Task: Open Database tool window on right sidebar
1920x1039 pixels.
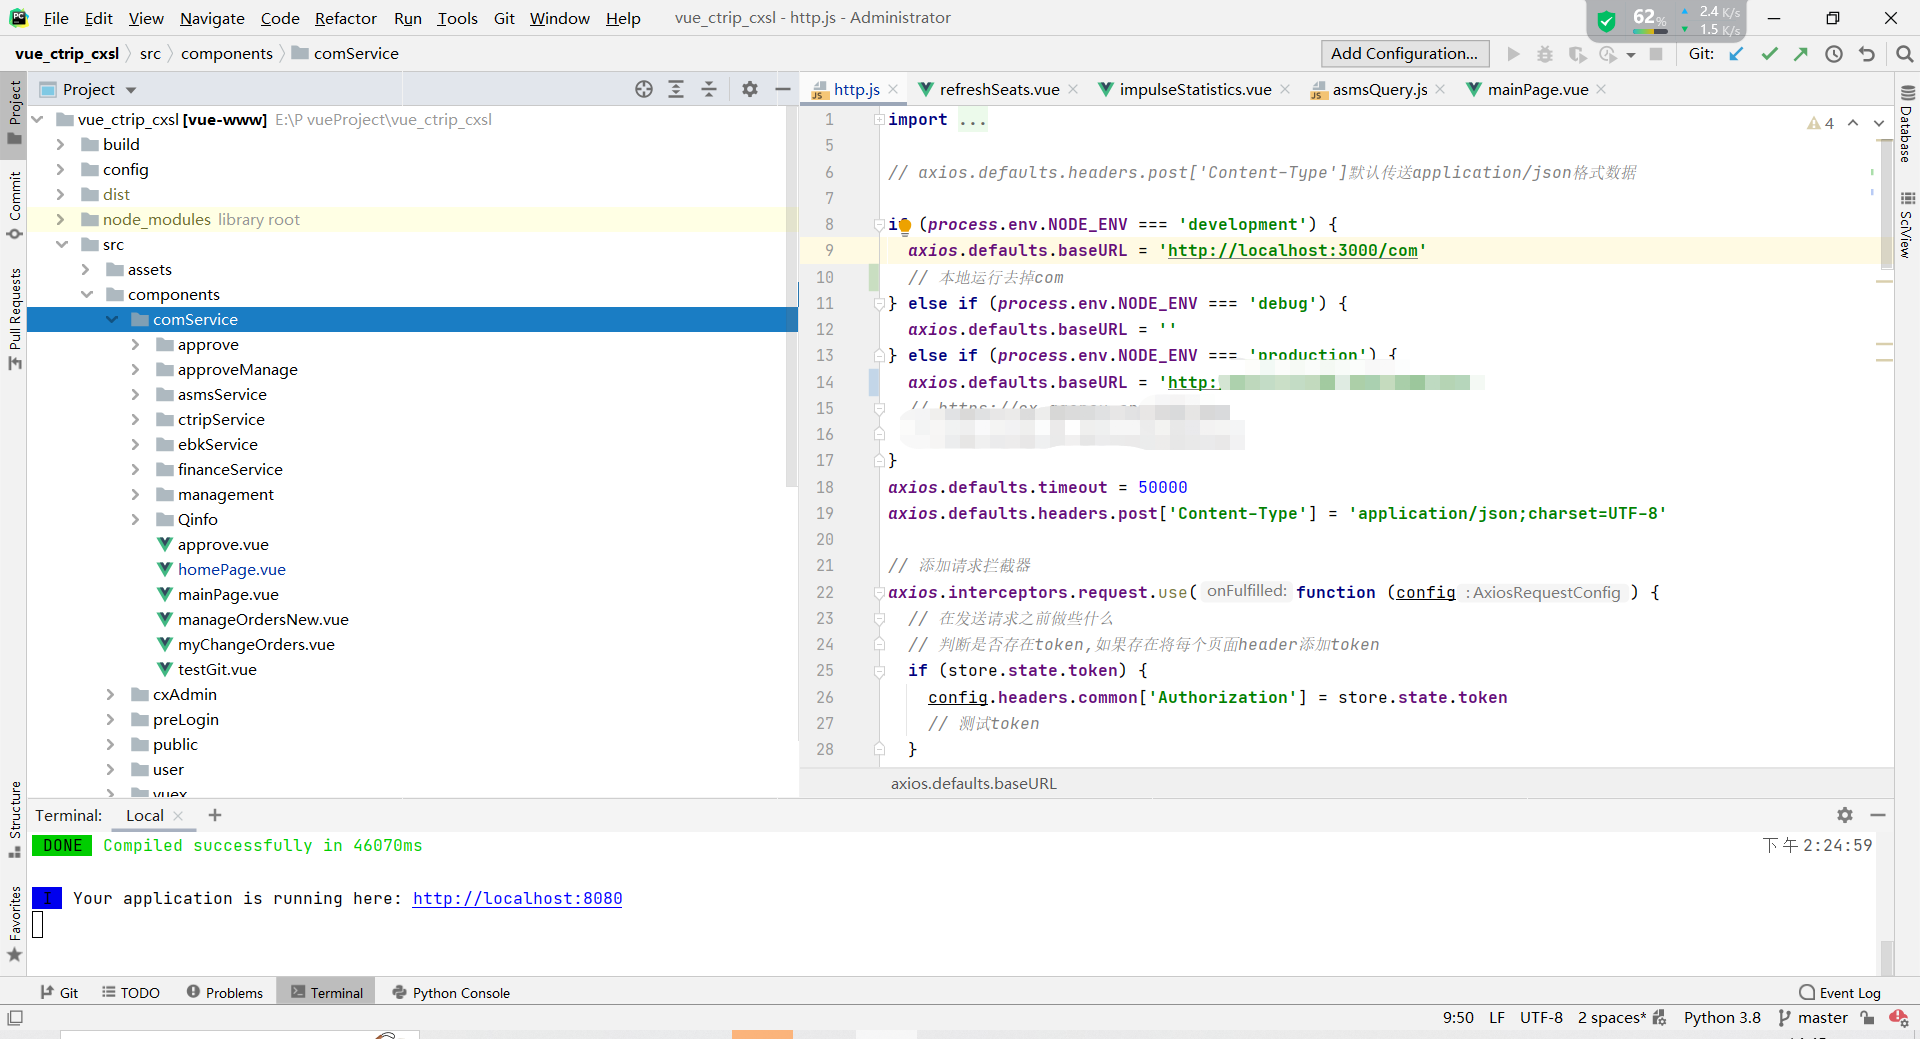Action: pos(1907,123)
